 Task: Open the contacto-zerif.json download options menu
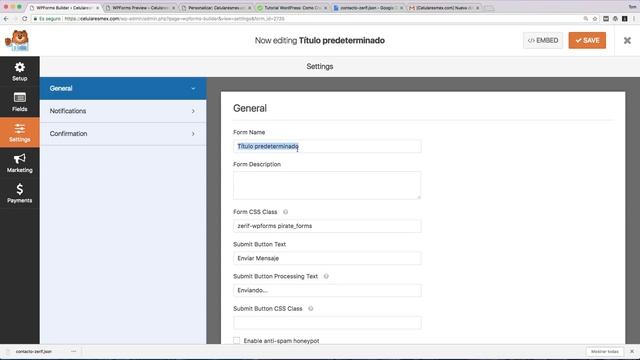coord(73,351)
